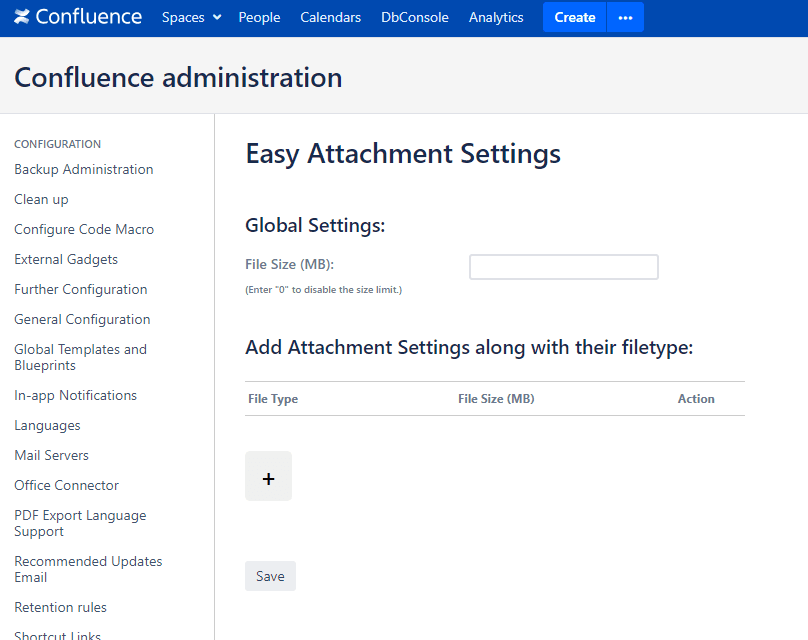
Task: Open the three-dots more menu beside Create
Action: tap(625, 17)
